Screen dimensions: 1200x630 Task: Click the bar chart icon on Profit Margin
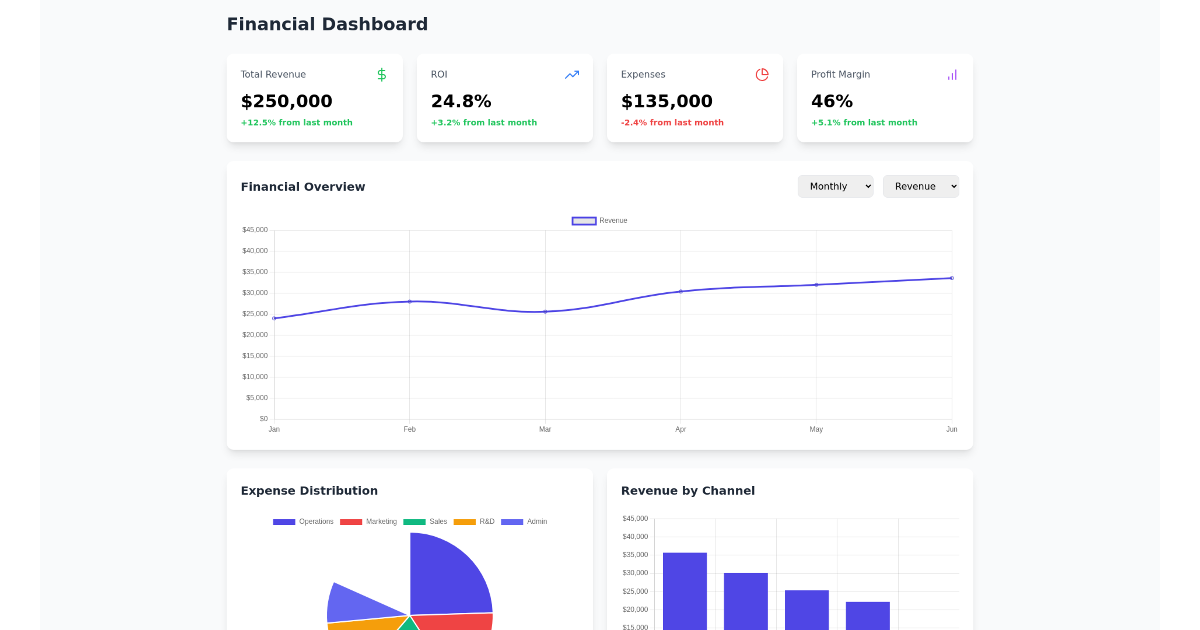pyautogui.click(x=952, y=75)
